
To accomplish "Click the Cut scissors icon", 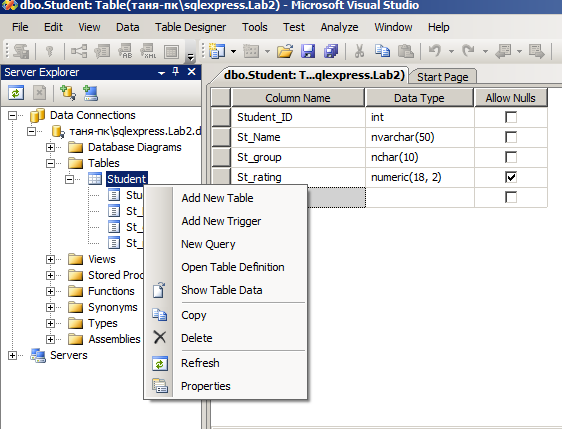I will pos(359,51).
